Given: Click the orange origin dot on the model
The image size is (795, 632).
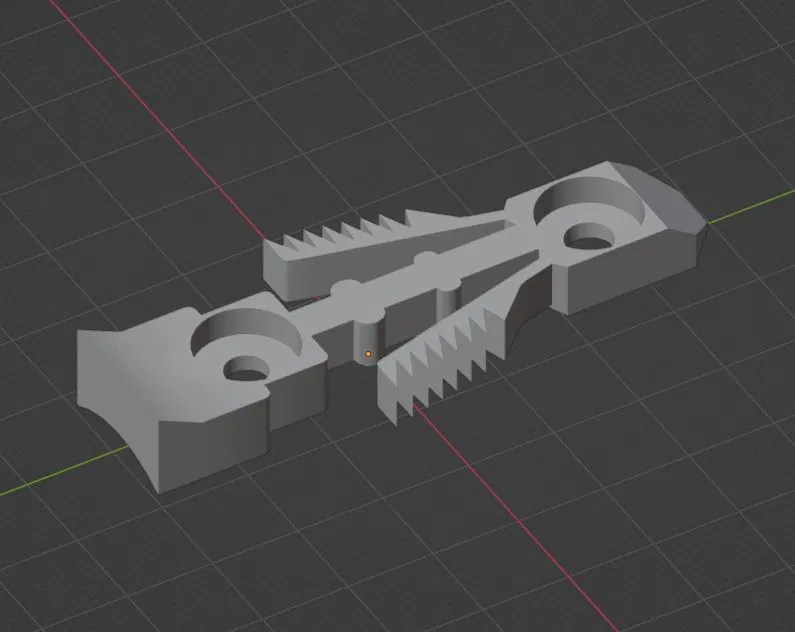Looking at the screenshot, I should 368,354.
